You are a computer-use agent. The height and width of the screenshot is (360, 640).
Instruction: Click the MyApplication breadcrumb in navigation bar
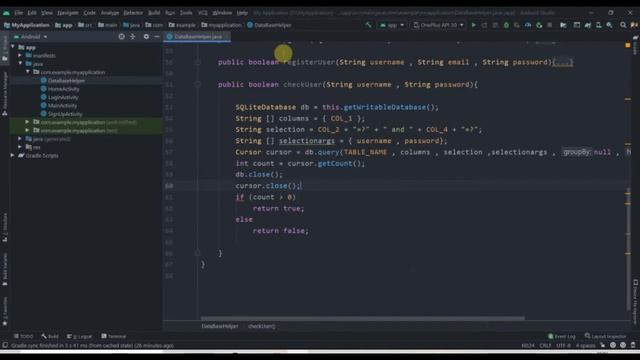[27, 25]
